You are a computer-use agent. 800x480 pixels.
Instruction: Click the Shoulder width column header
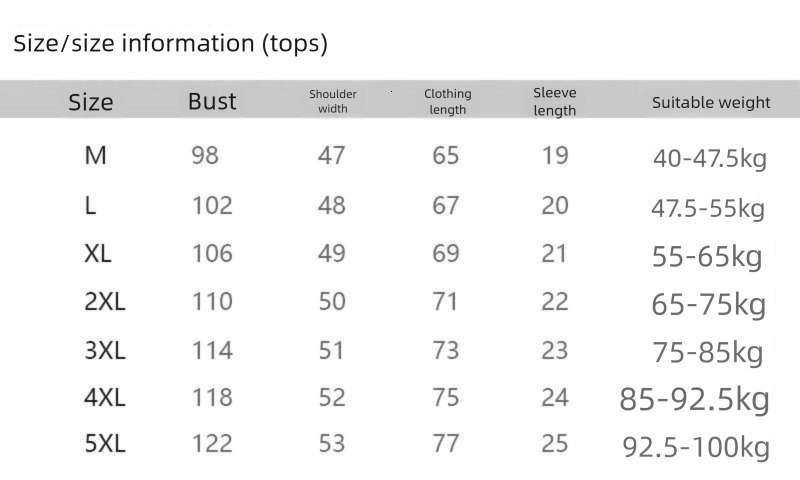coord(333,101)
